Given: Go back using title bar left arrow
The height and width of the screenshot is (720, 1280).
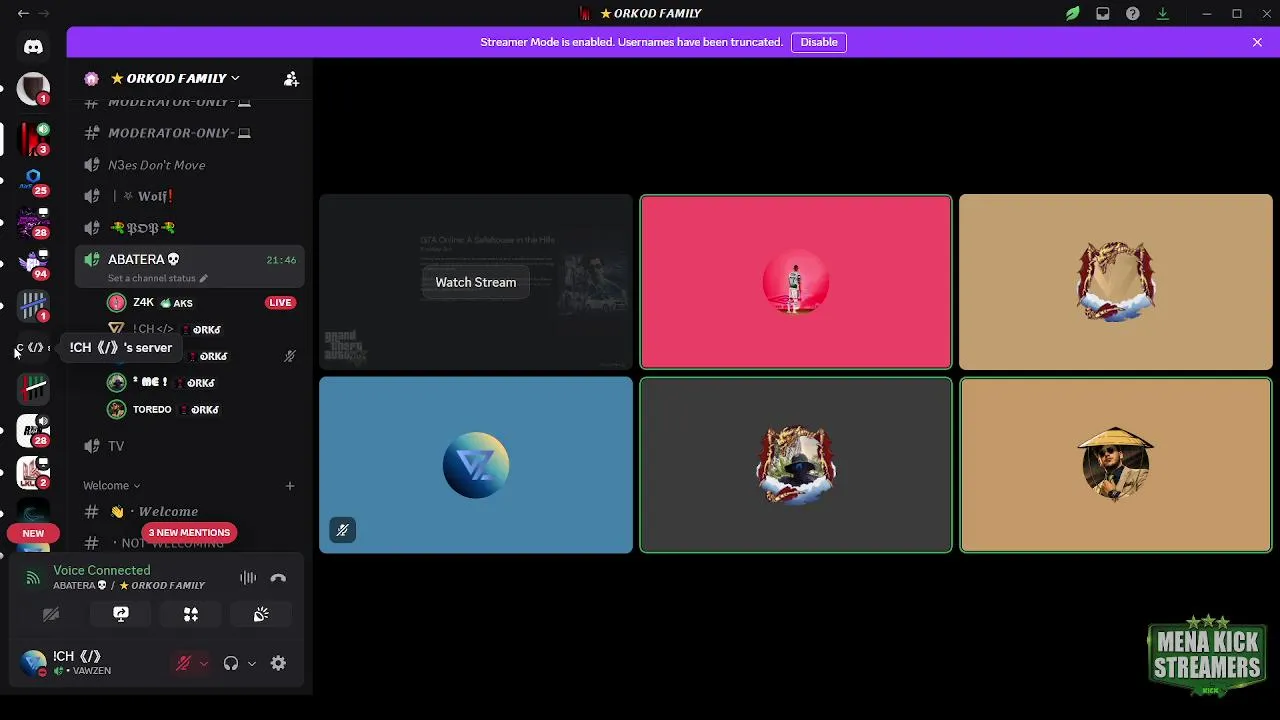Looking at the screenshot, I should tap(23, 13).
